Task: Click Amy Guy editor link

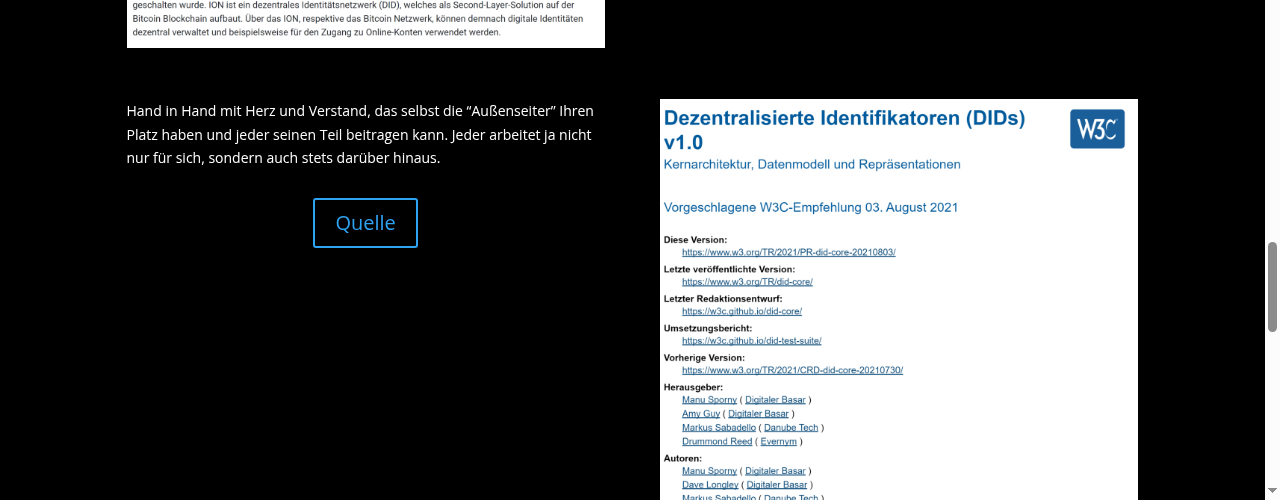Action: (701, 413)
